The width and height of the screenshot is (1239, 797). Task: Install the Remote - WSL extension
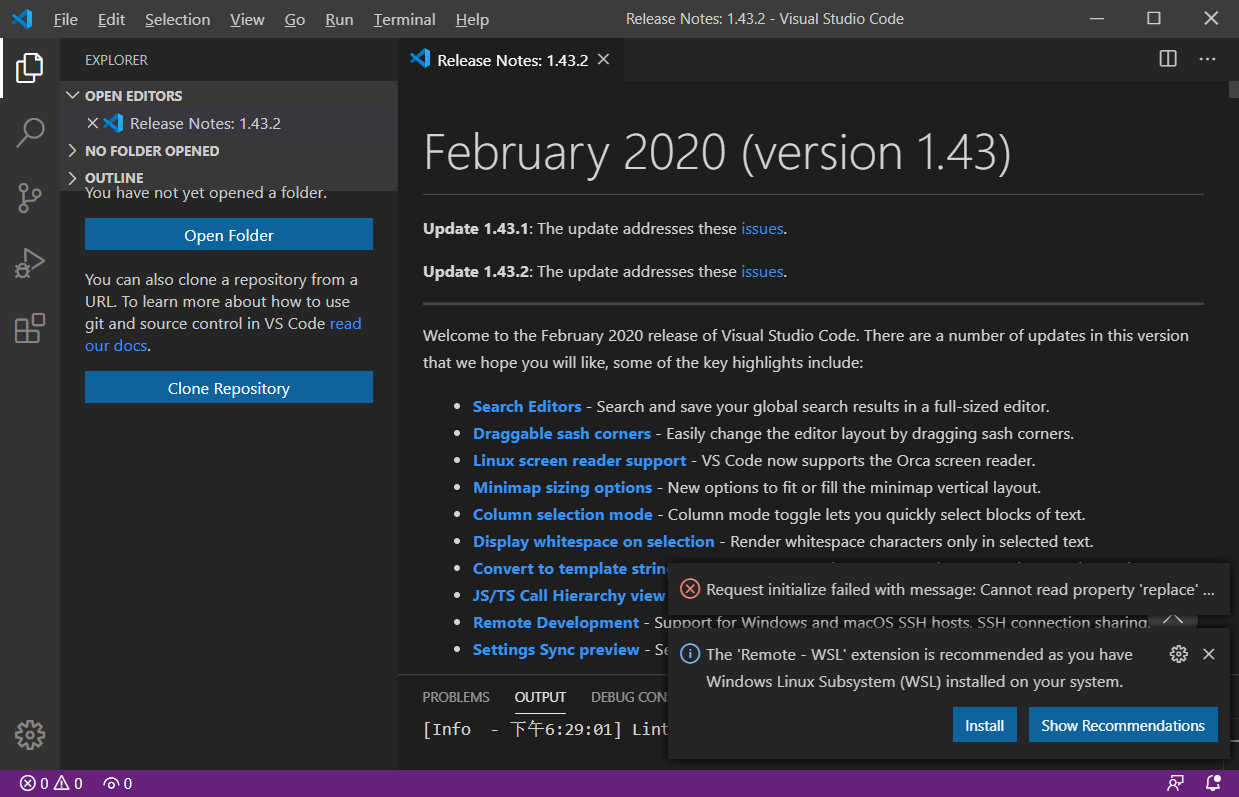pos(984,725)
